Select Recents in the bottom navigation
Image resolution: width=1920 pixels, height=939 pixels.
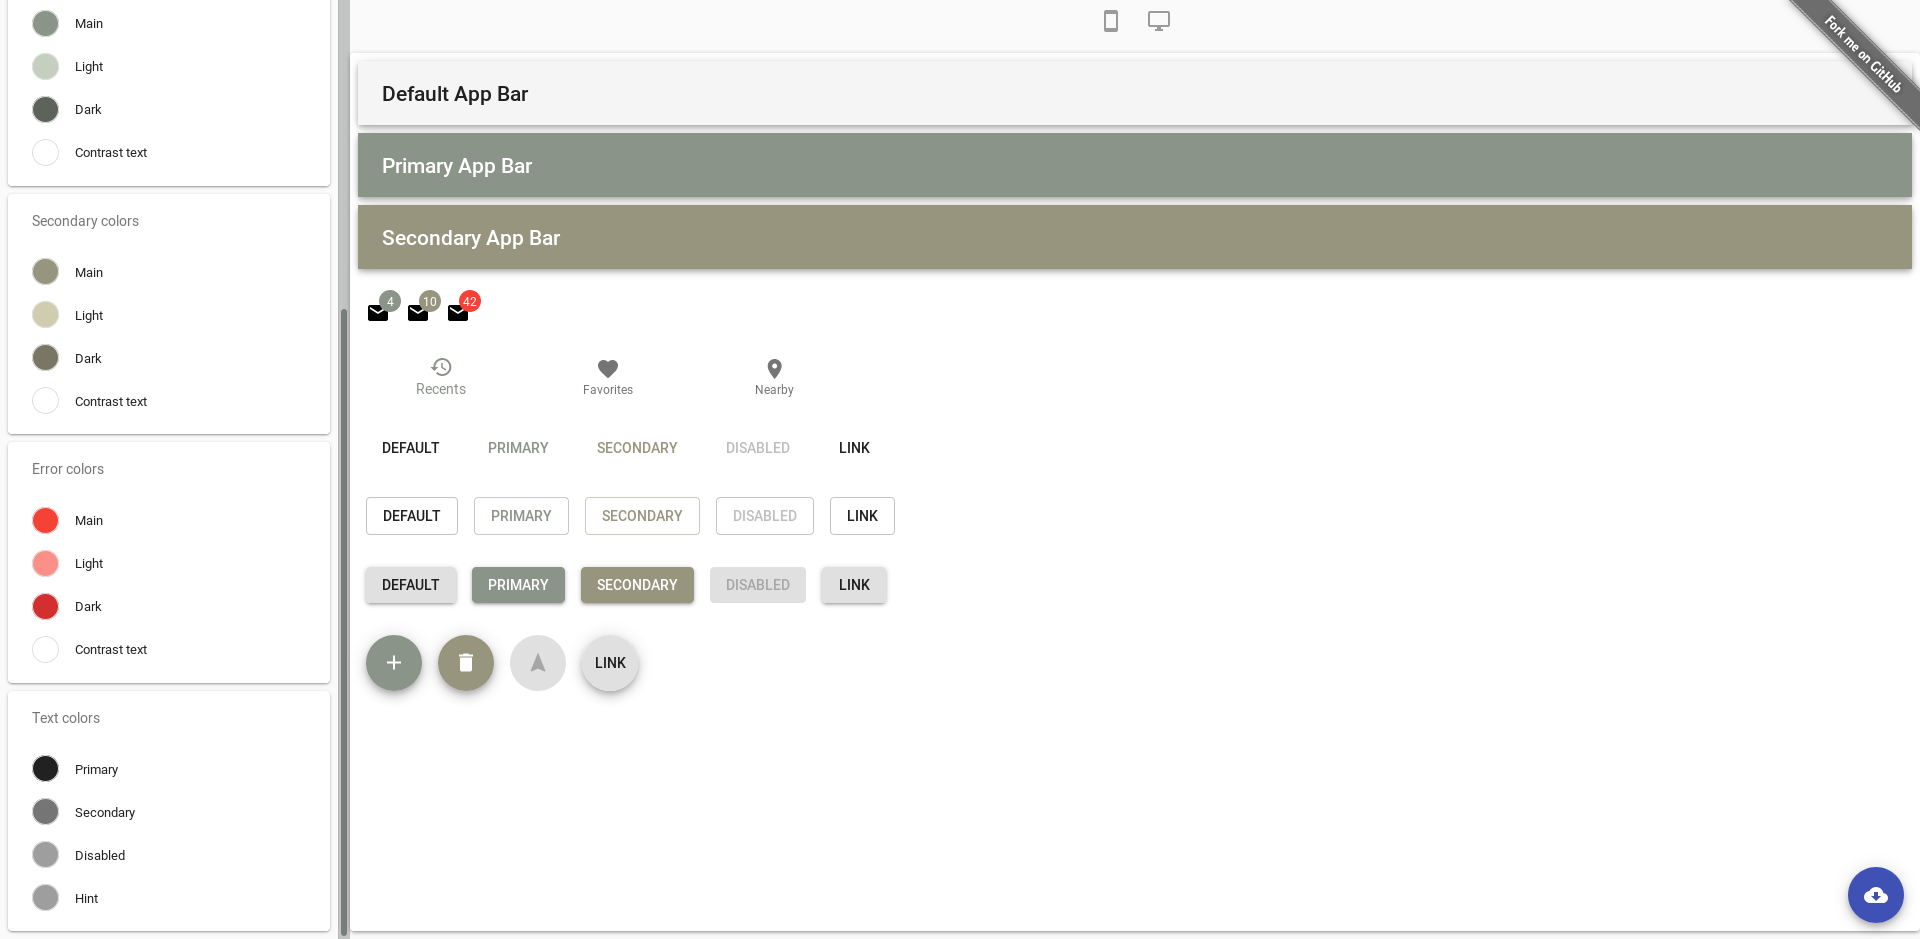(441, 376)
